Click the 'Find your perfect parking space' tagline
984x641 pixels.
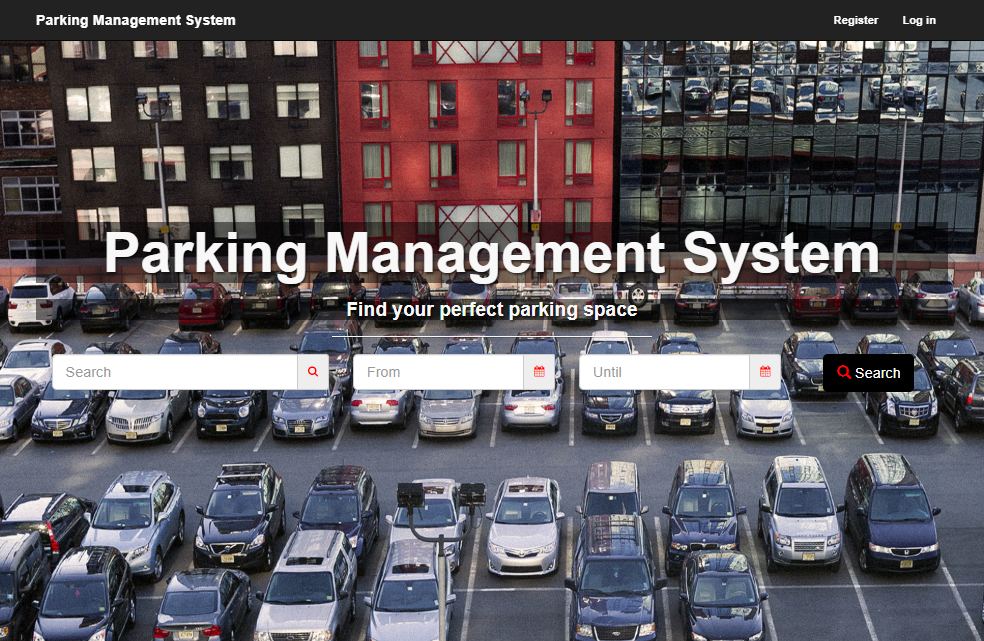click(491, 310)
